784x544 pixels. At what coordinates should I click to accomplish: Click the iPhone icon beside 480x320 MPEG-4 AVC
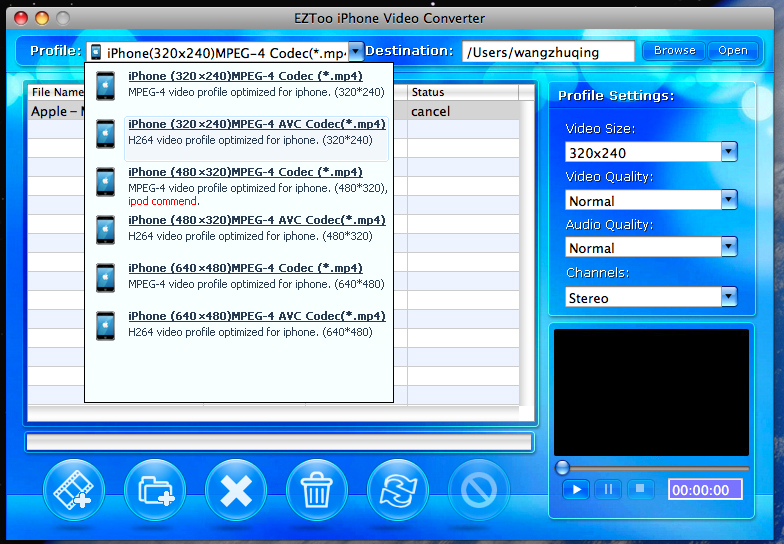106,230
